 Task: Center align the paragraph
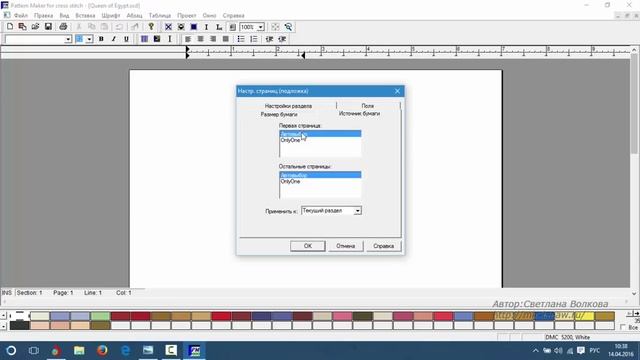pyautogui.click(x=200, y=39)
